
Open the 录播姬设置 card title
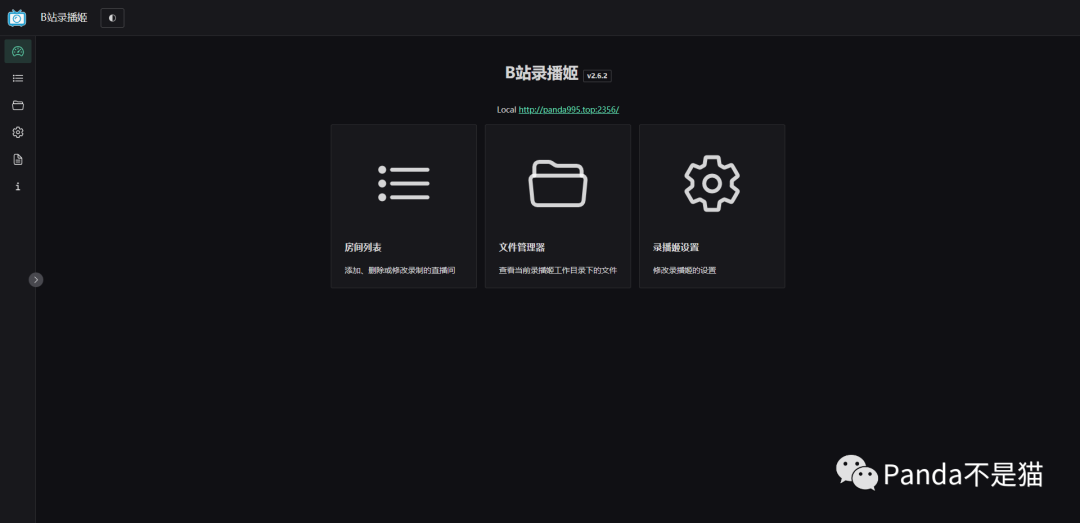[x=676, y=247]
